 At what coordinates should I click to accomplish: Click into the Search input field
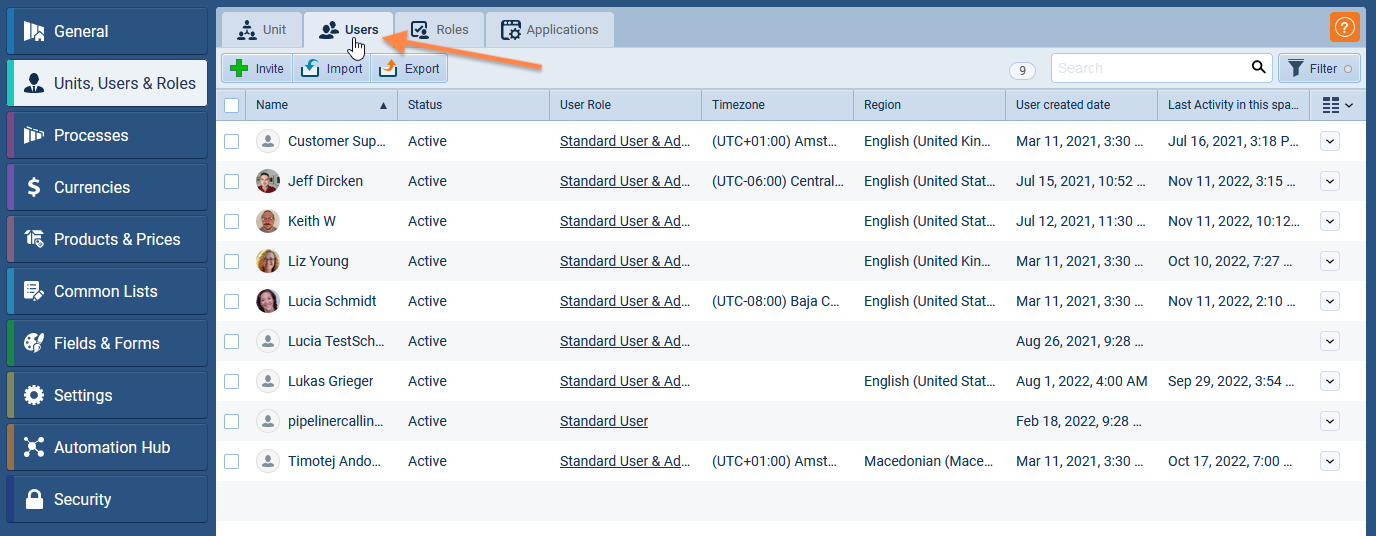coord(1150,68)
